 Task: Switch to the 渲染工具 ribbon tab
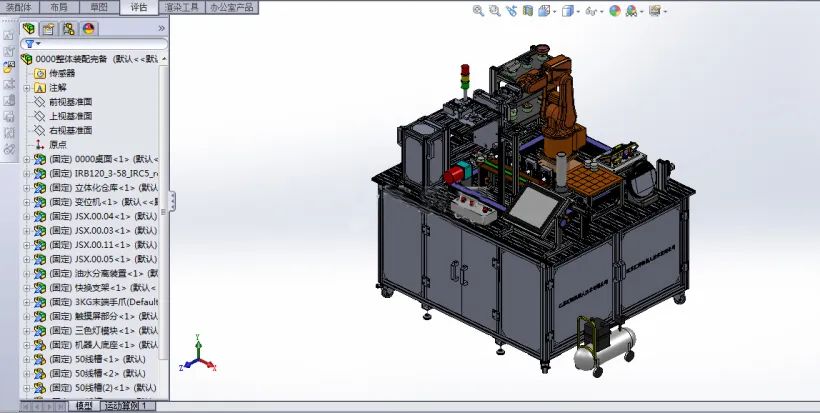click(x=181, y=7)
